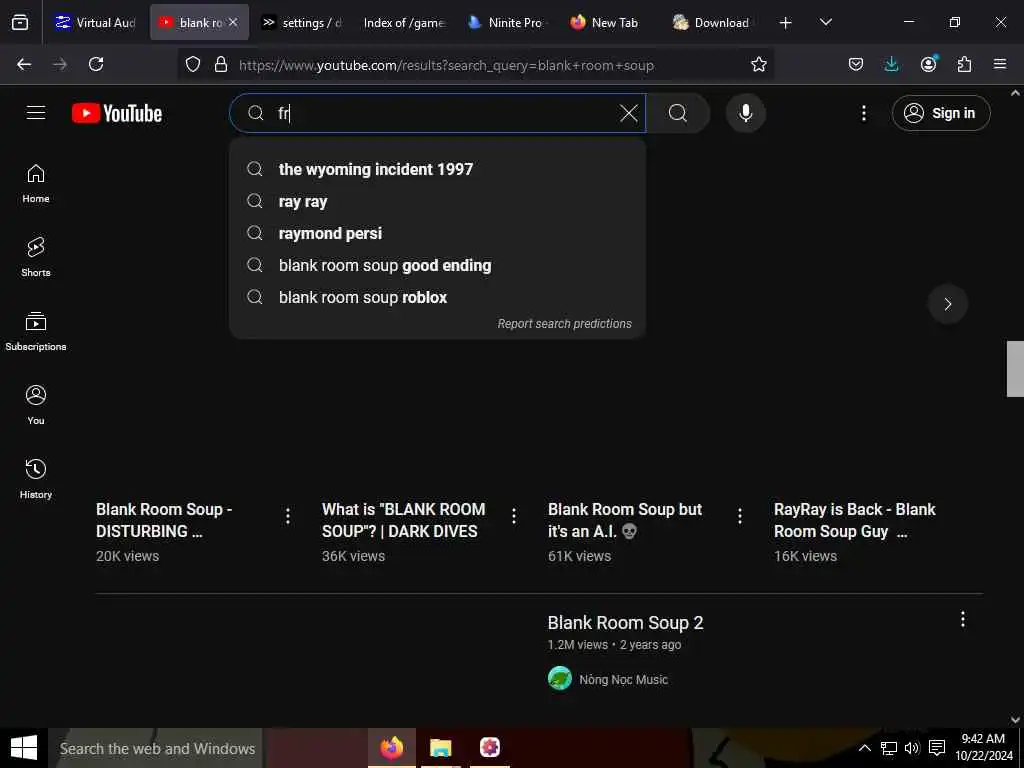Open Home in the sidebar
This screenshot has height=768, width=1024.
coord(36,184)
